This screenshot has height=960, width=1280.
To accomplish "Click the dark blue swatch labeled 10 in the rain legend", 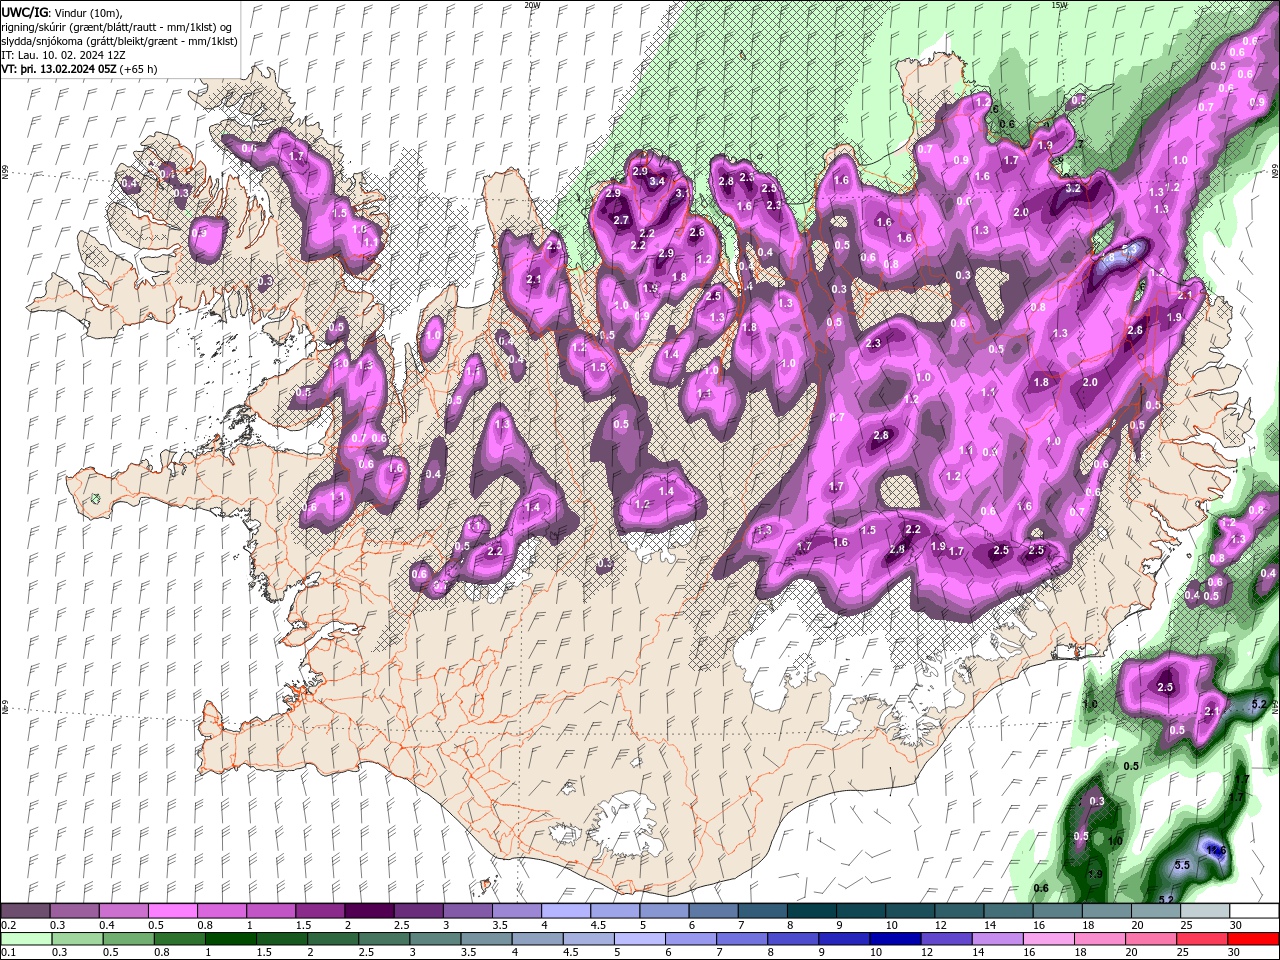I will point(893,938).
